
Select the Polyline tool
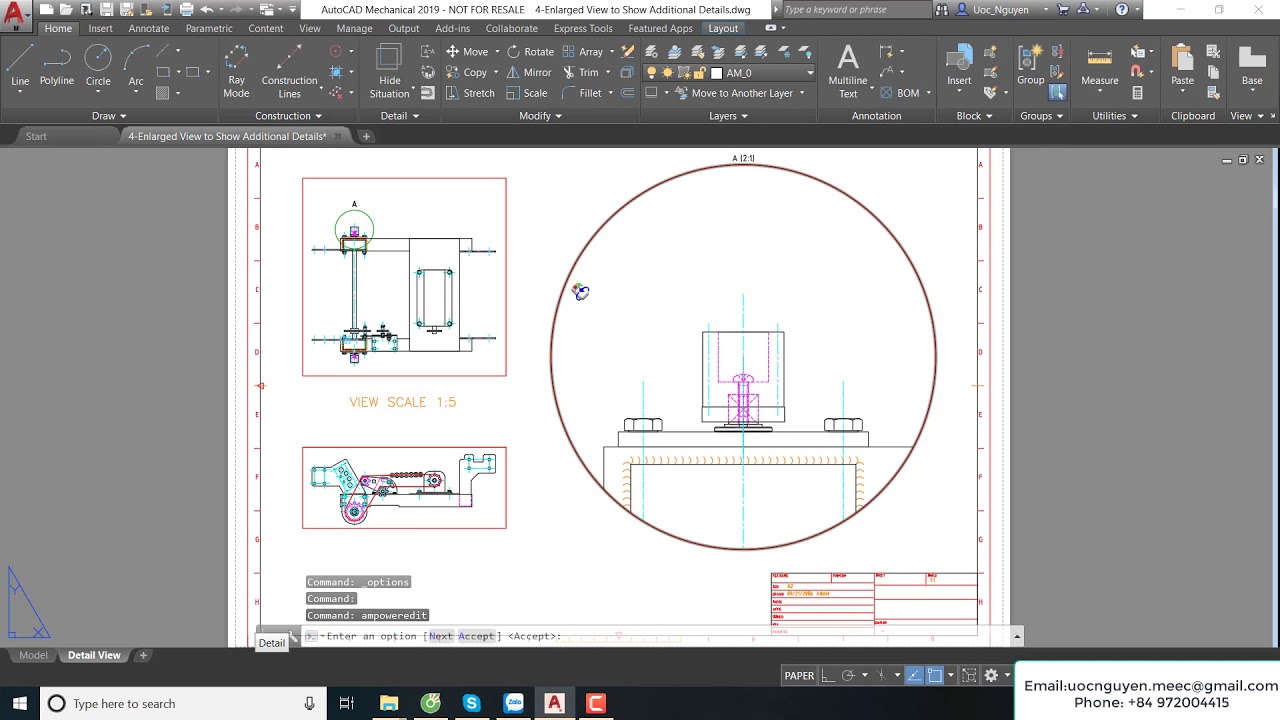click(57, 66)
